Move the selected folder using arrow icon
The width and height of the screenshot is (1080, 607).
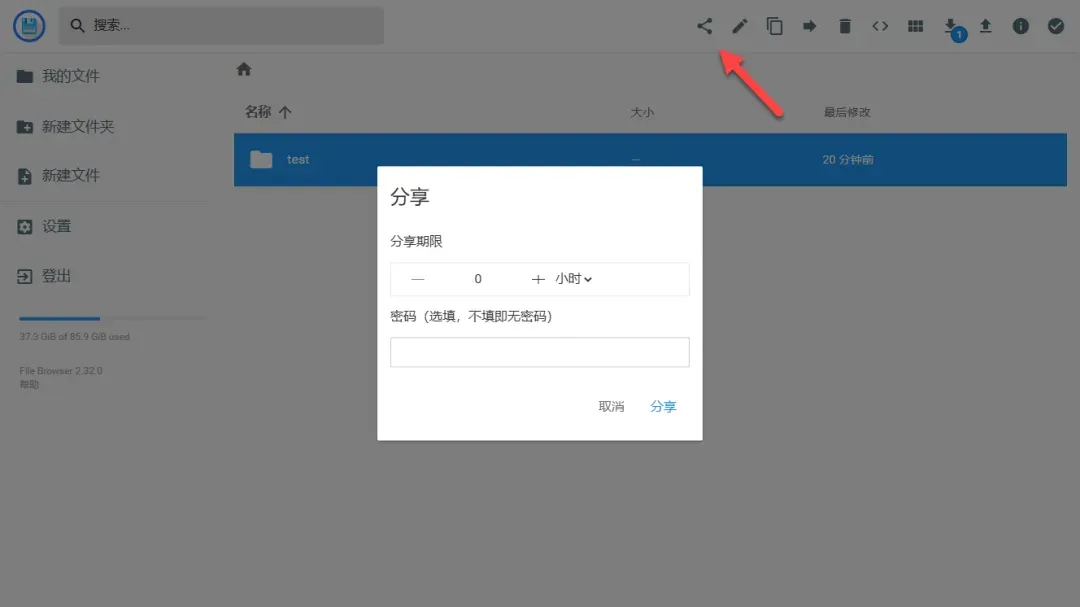809,26
